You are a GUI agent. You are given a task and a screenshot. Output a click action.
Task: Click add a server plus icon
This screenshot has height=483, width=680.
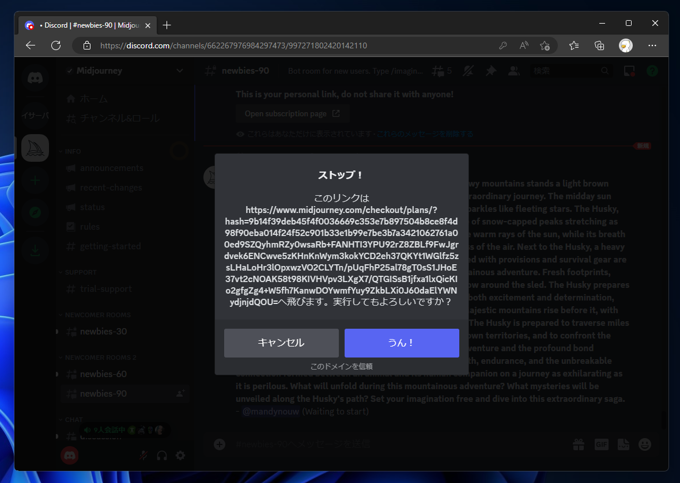pyautogui.click(x=35, y=180)
